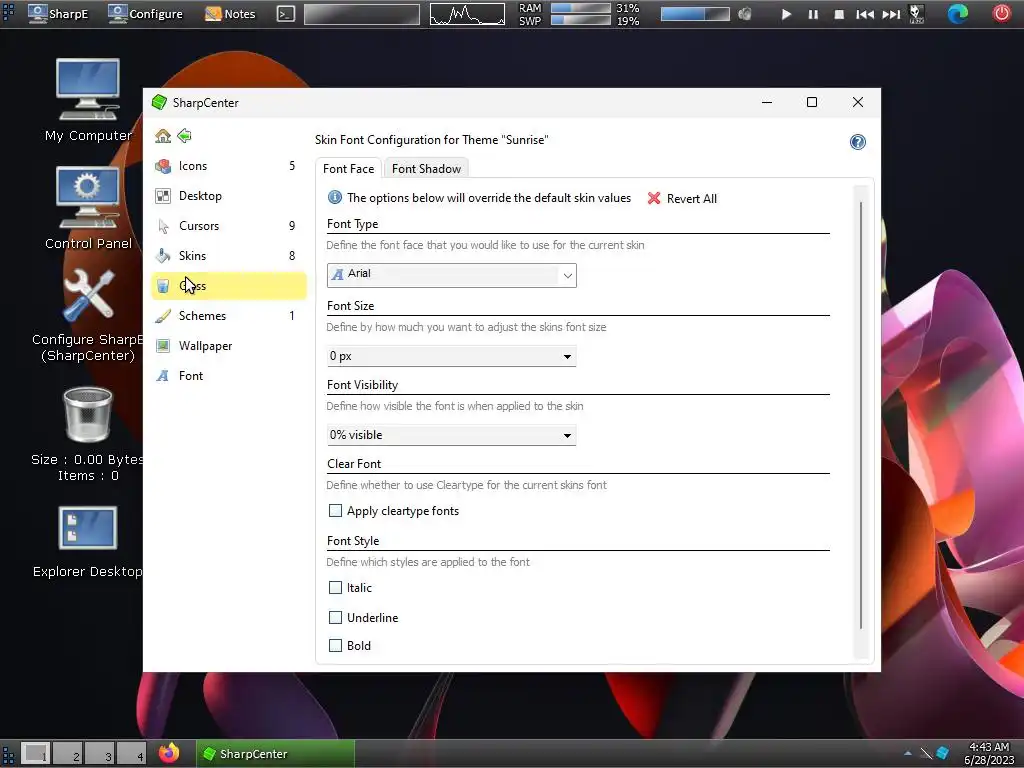Click the Pause media button
This screenshot has width=1024, height=768.
click(813, 14)
